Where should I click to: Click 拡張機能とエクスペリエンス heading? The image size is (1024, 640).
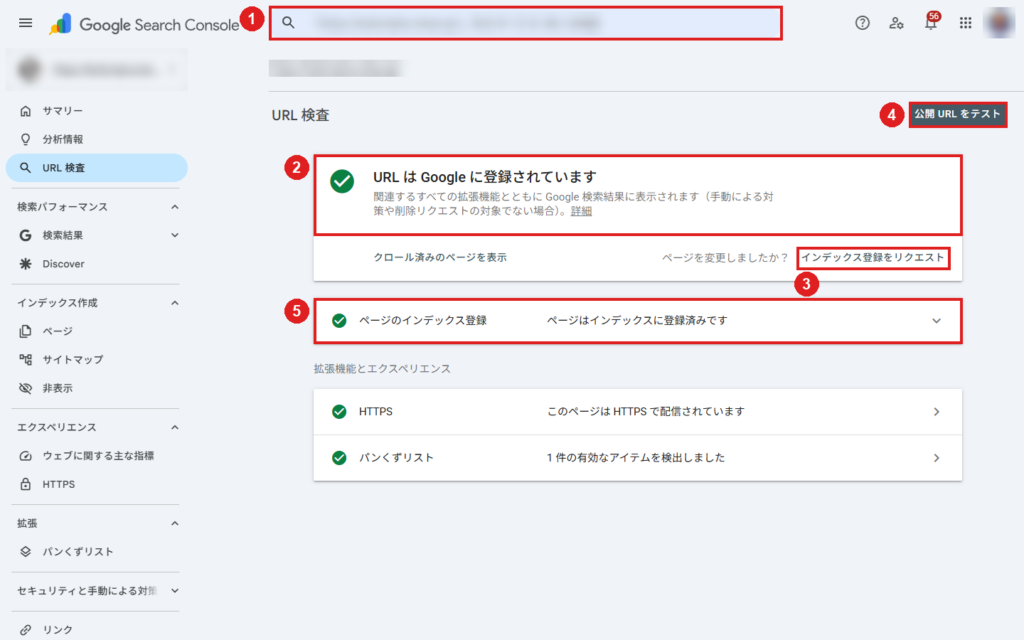pyautogui.click(x=382, y=369)
